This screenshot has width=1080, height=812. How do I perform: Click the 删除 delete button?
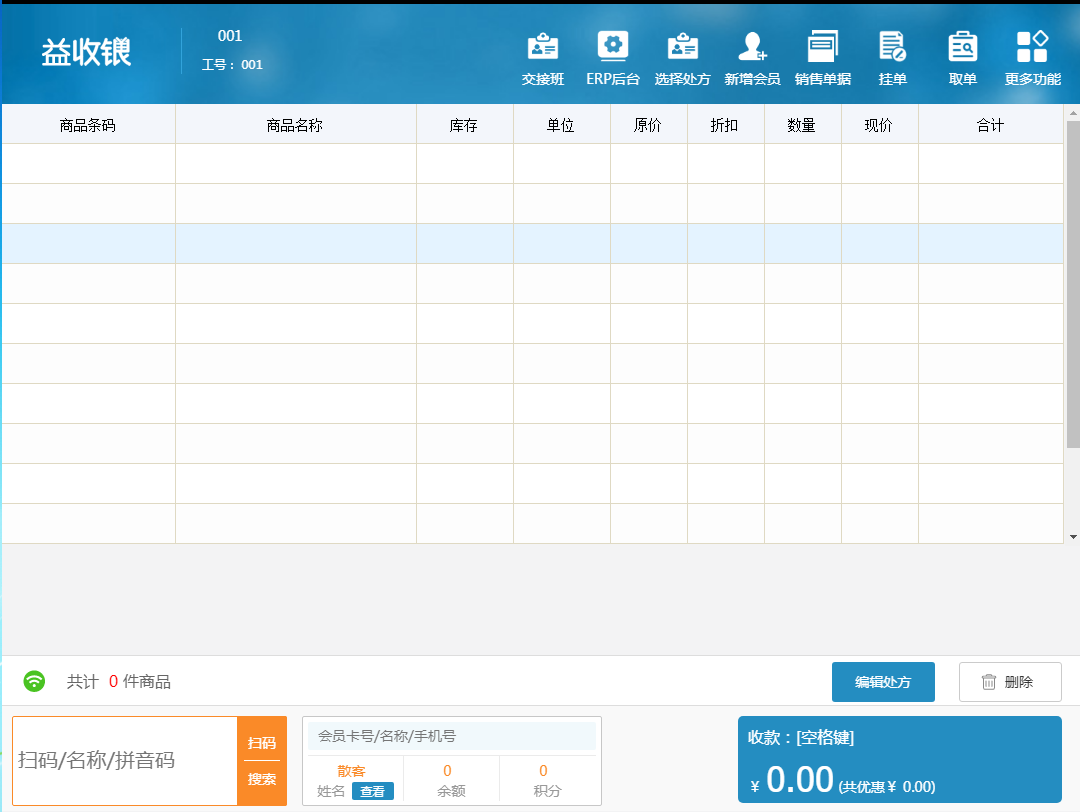coord(1010,681)
